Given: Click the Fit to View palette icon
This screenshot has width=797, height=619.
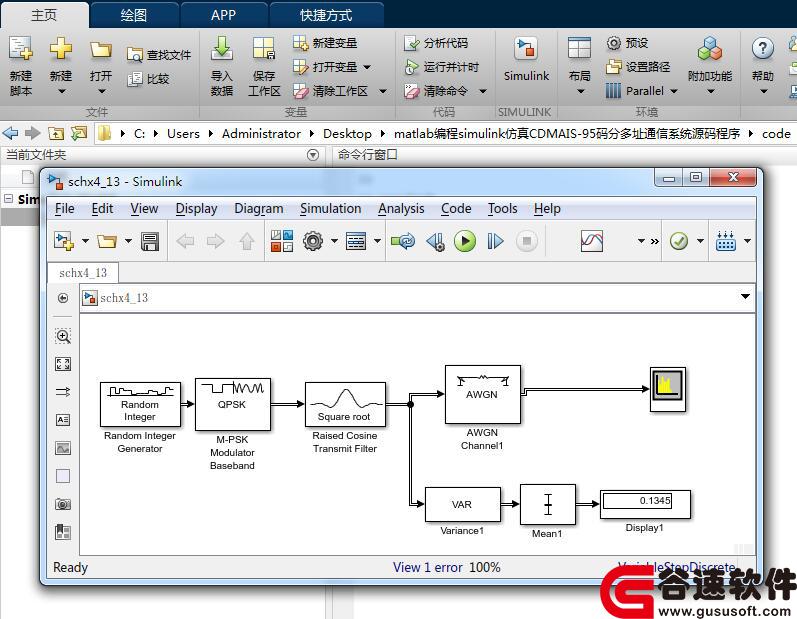Looking at the screenshot, I should [63, 364].
